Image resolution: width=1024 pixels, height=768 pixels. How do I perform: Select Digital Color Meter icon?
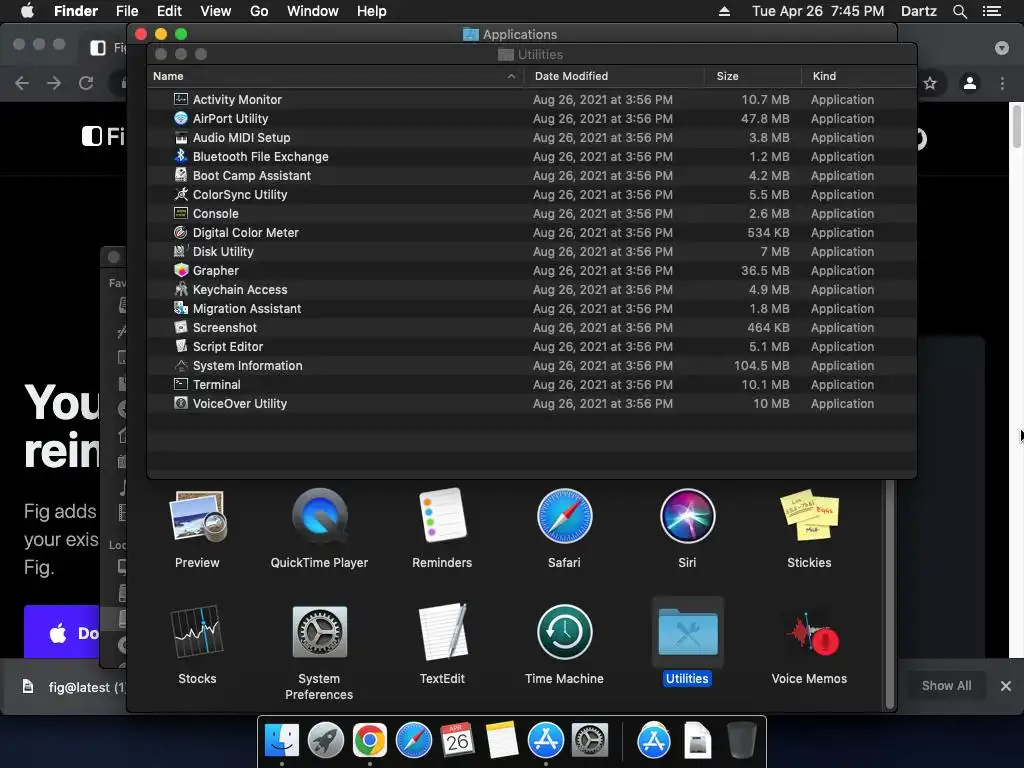tap(181, 232)
